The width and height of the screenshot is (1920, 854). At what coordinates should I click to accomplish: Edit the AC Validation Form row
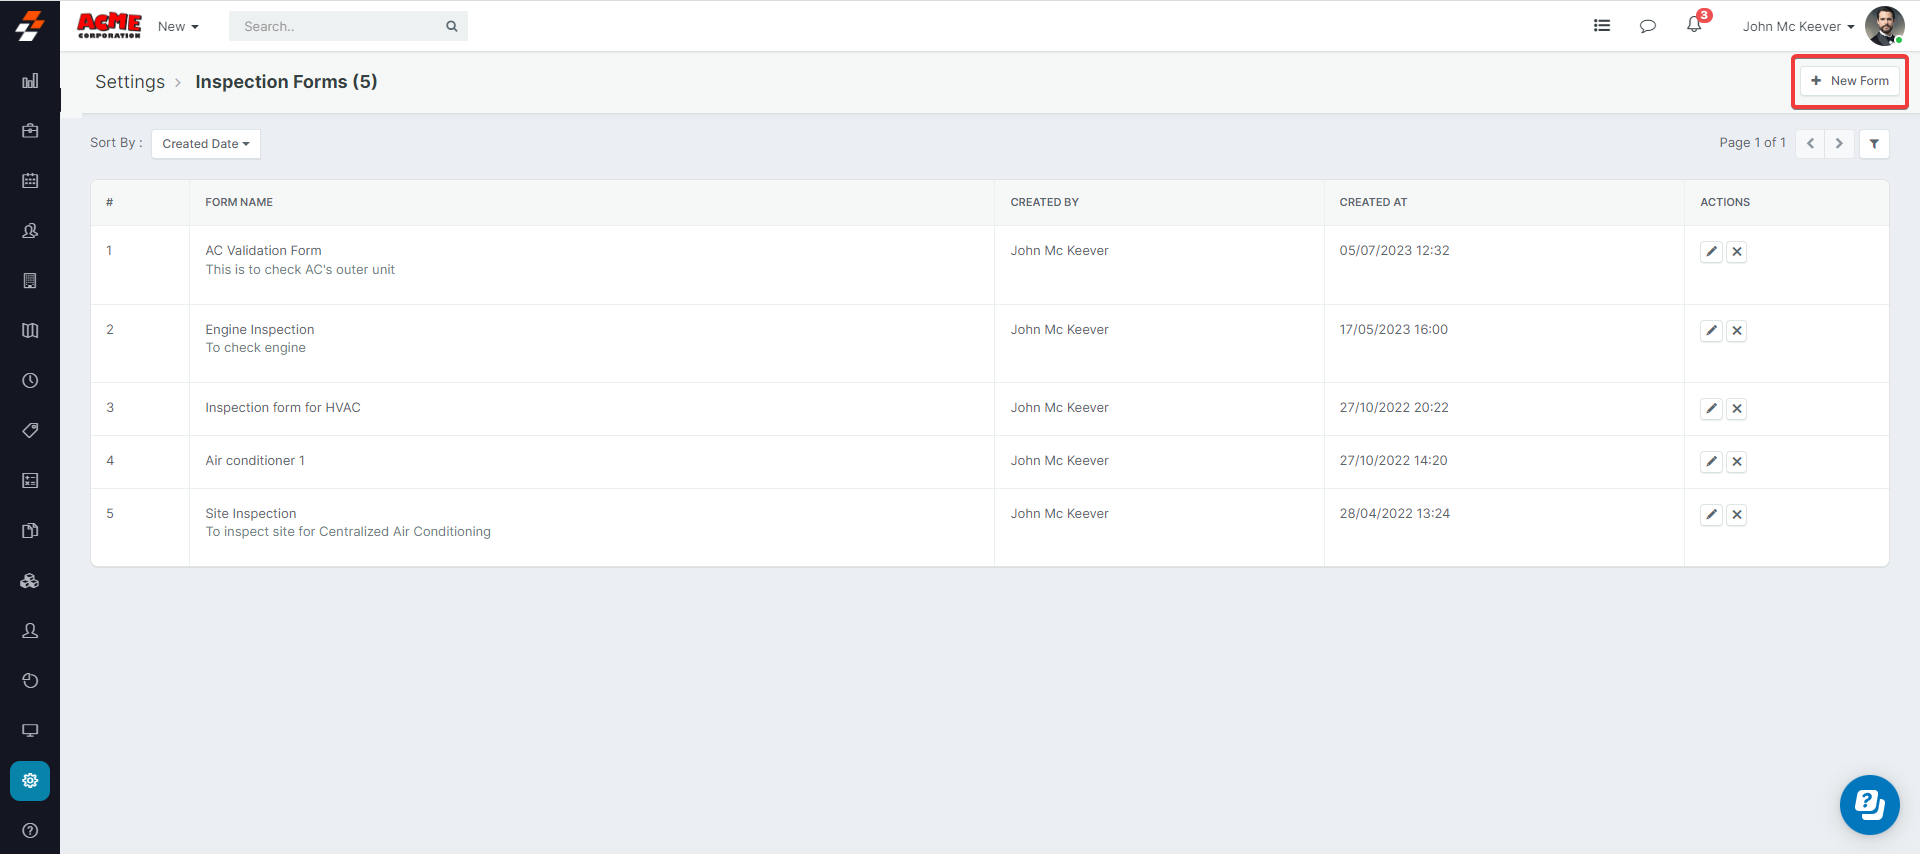click(x=1711, y=252)
